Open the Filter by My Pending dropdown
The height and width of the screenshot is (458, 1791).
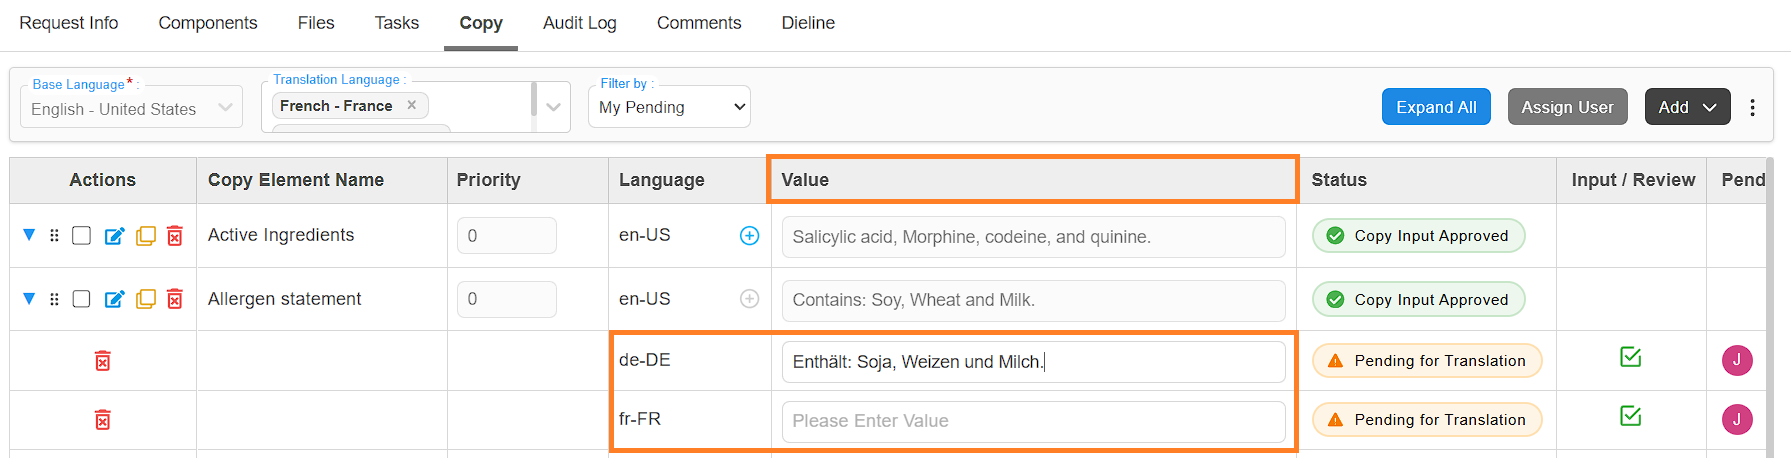coord(670,107)
